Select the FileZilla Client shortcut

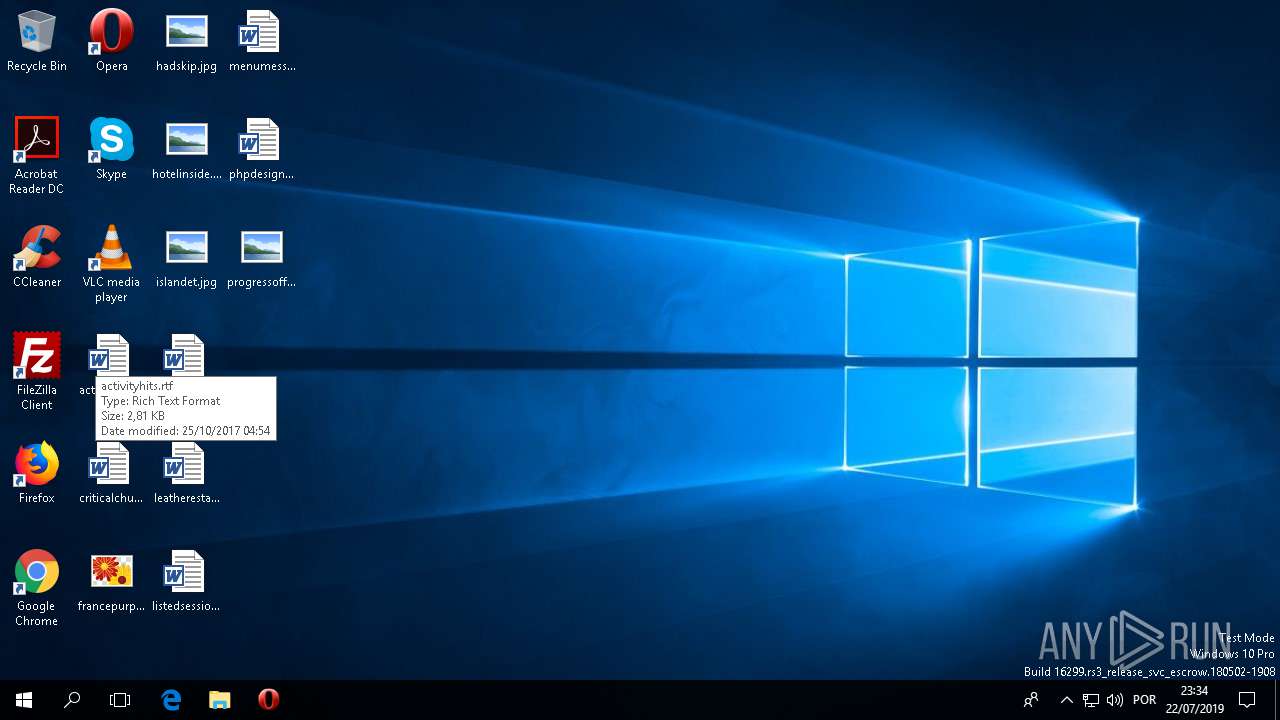click(37, 372)
